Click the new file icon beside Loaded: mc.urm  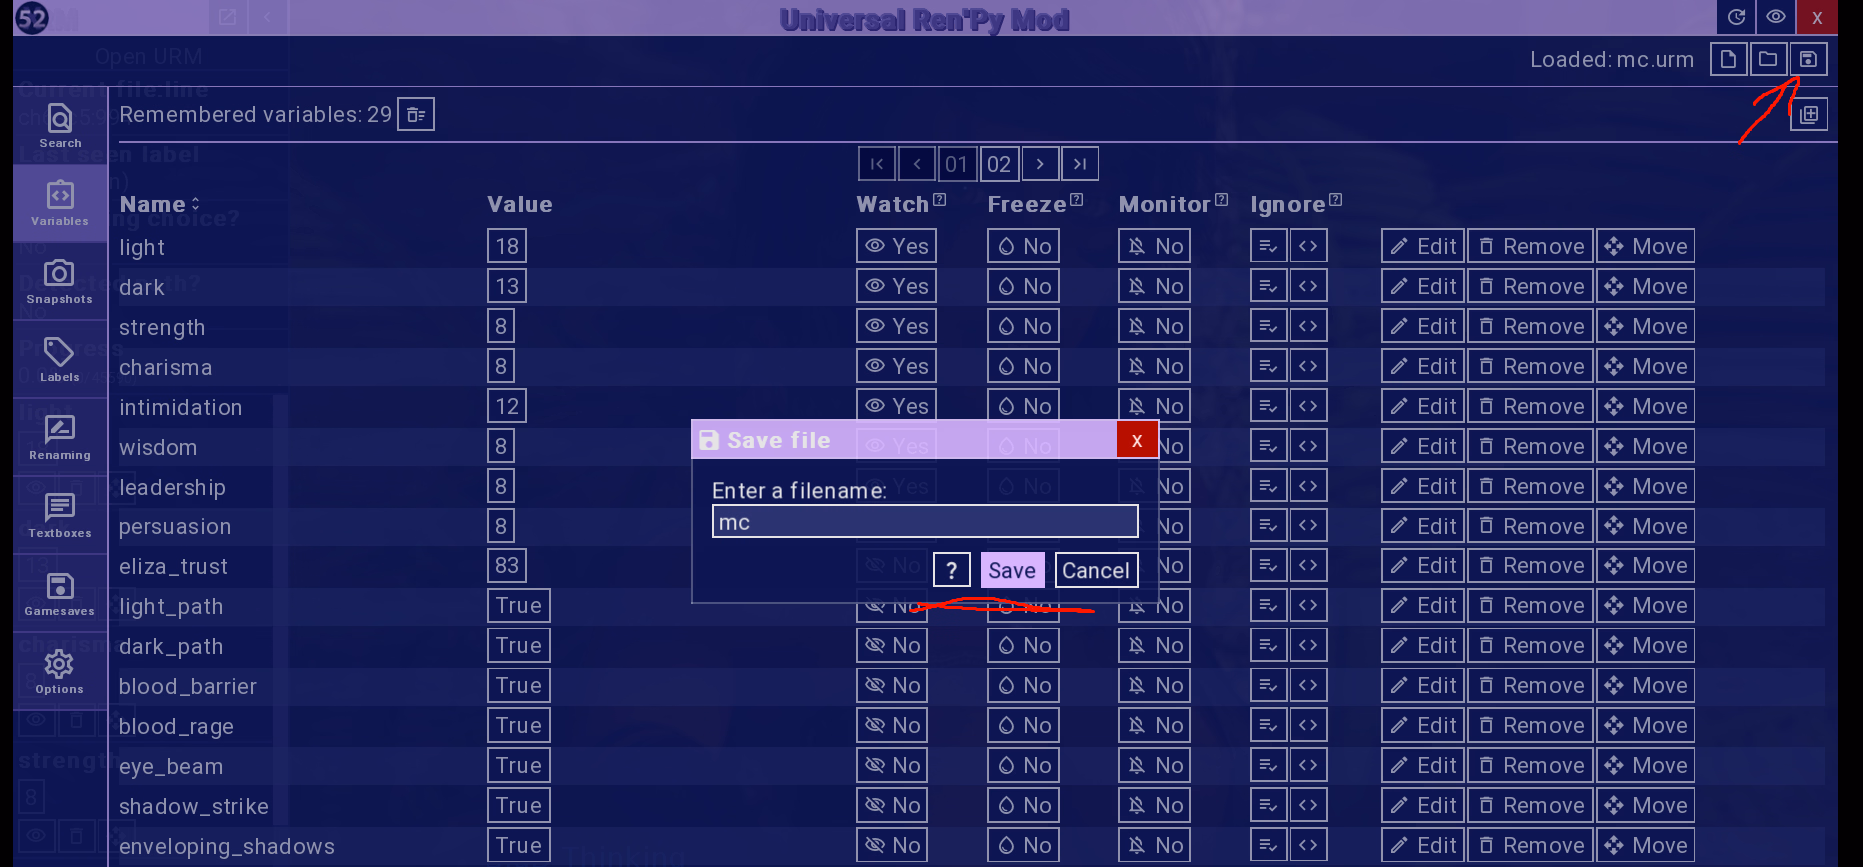tap(1728, 59)
